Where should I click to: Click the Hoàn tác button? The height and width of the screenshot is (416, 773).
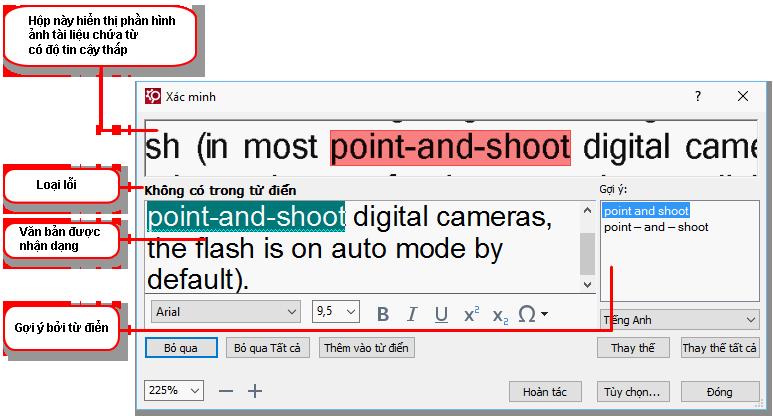click(x=545, y=392)
